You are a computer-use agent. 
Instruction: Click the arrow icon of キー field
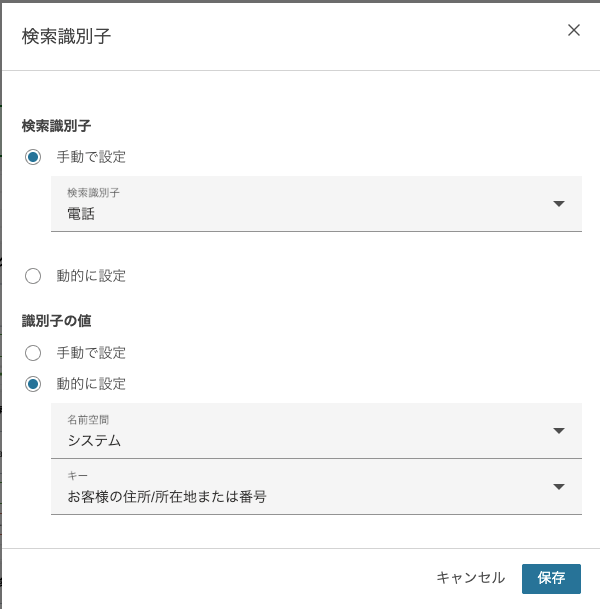click(x=559, y=487)
